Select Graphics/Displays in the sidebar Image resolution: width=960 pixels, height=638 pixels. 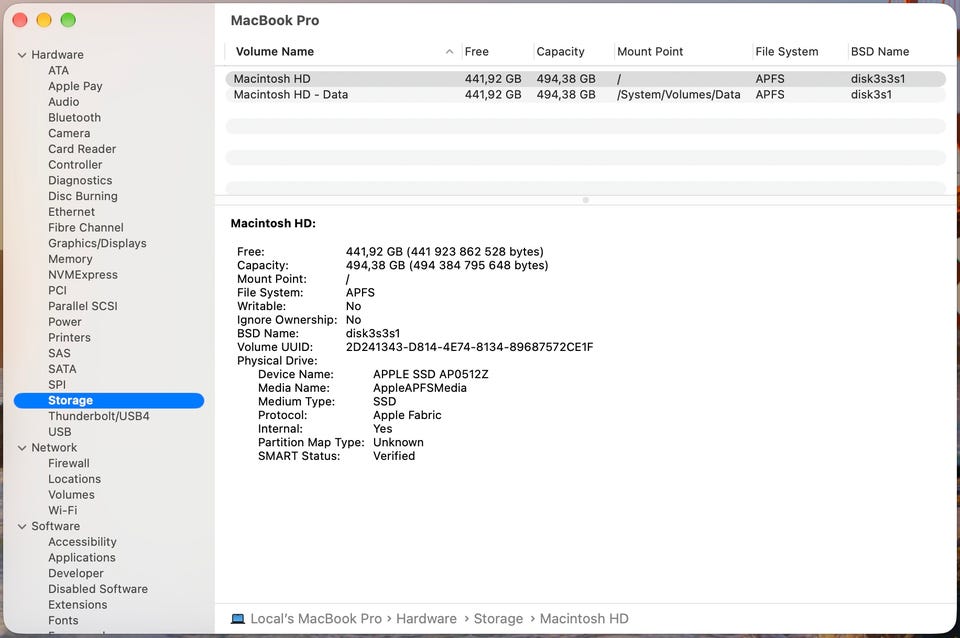click(x=97, y=244)
